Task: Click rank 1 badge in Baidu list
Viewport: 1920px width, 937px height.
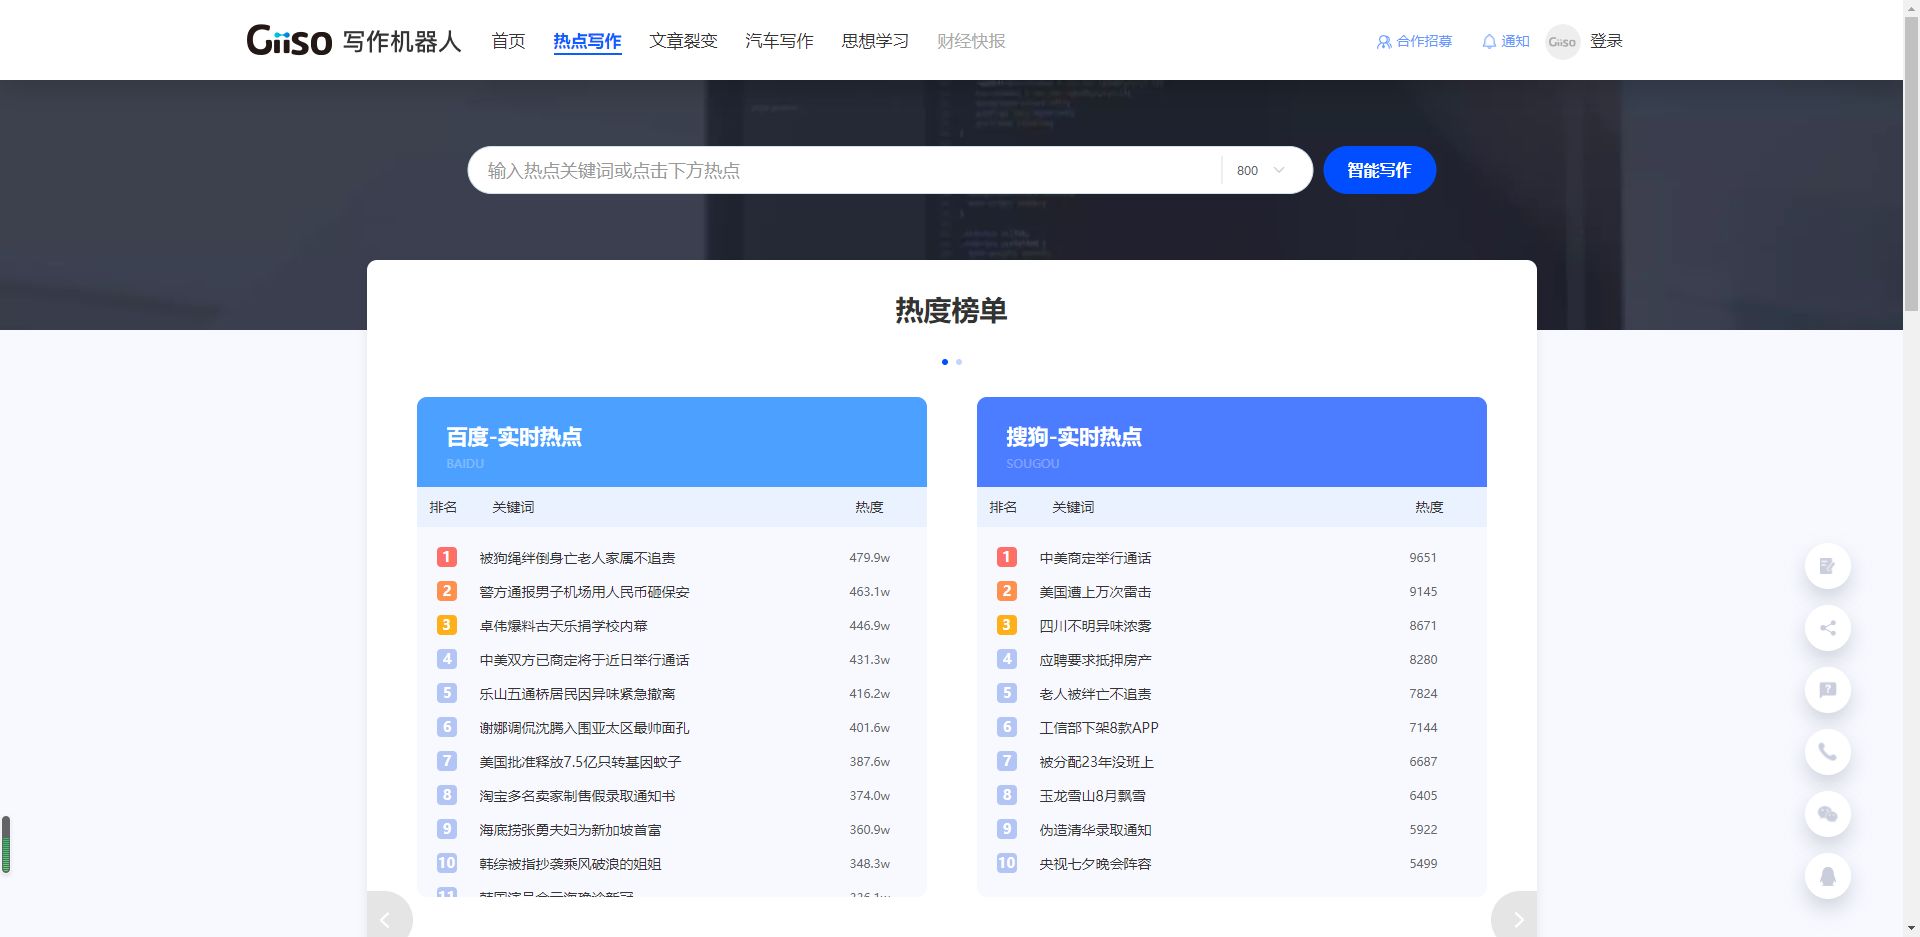Action: click(447, 557)
